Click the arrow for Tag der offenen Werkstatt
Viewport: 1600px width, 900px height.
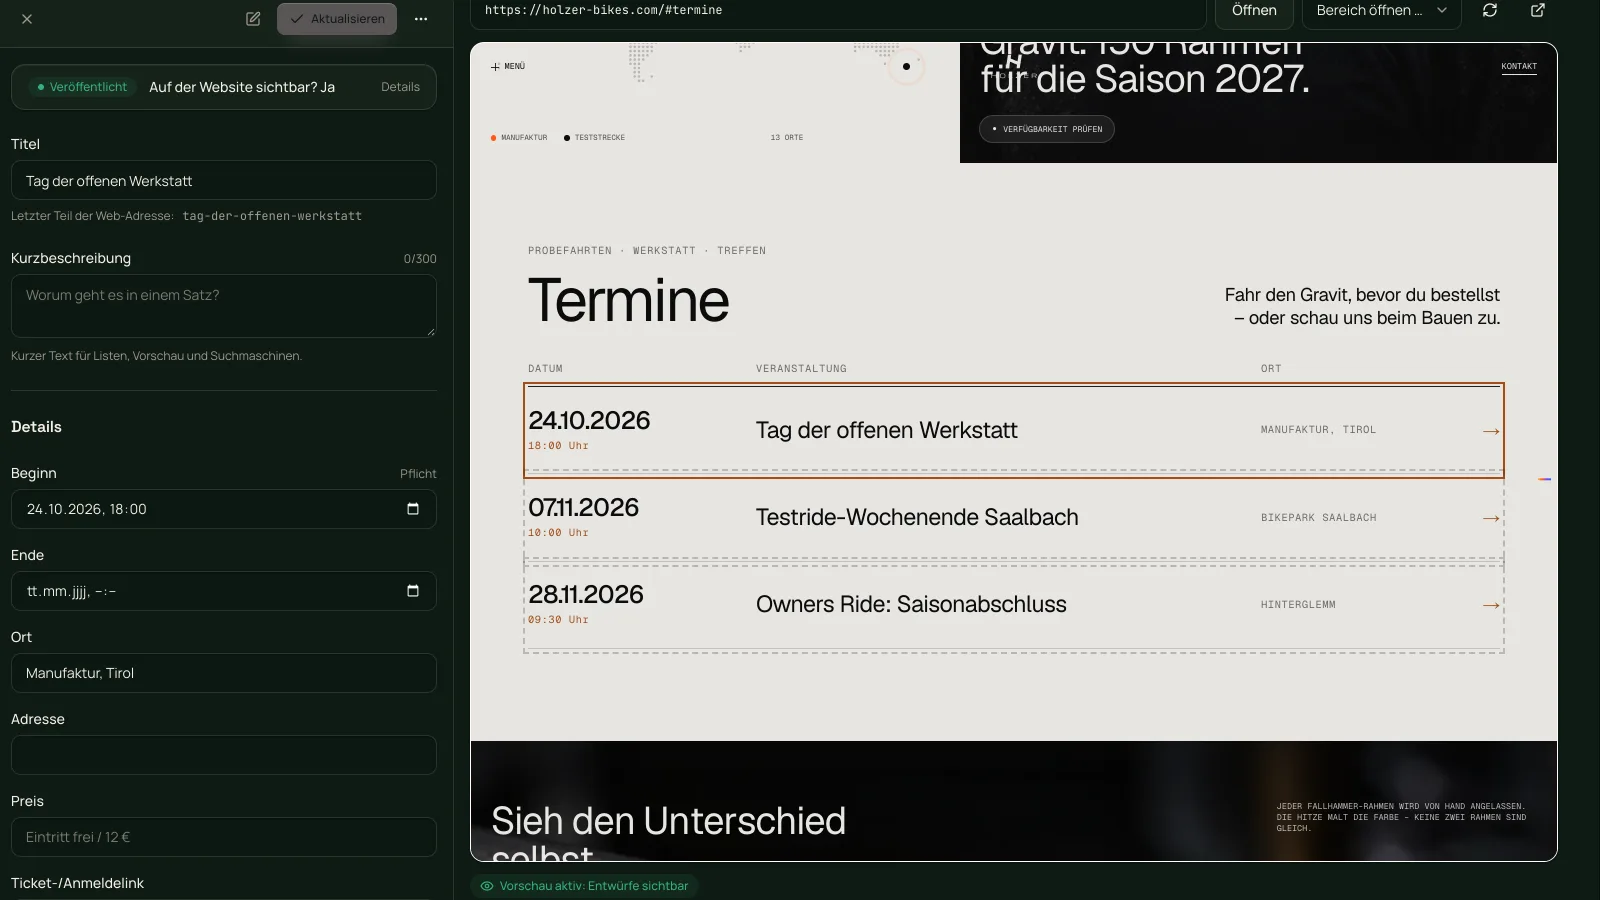[1491, 431]
